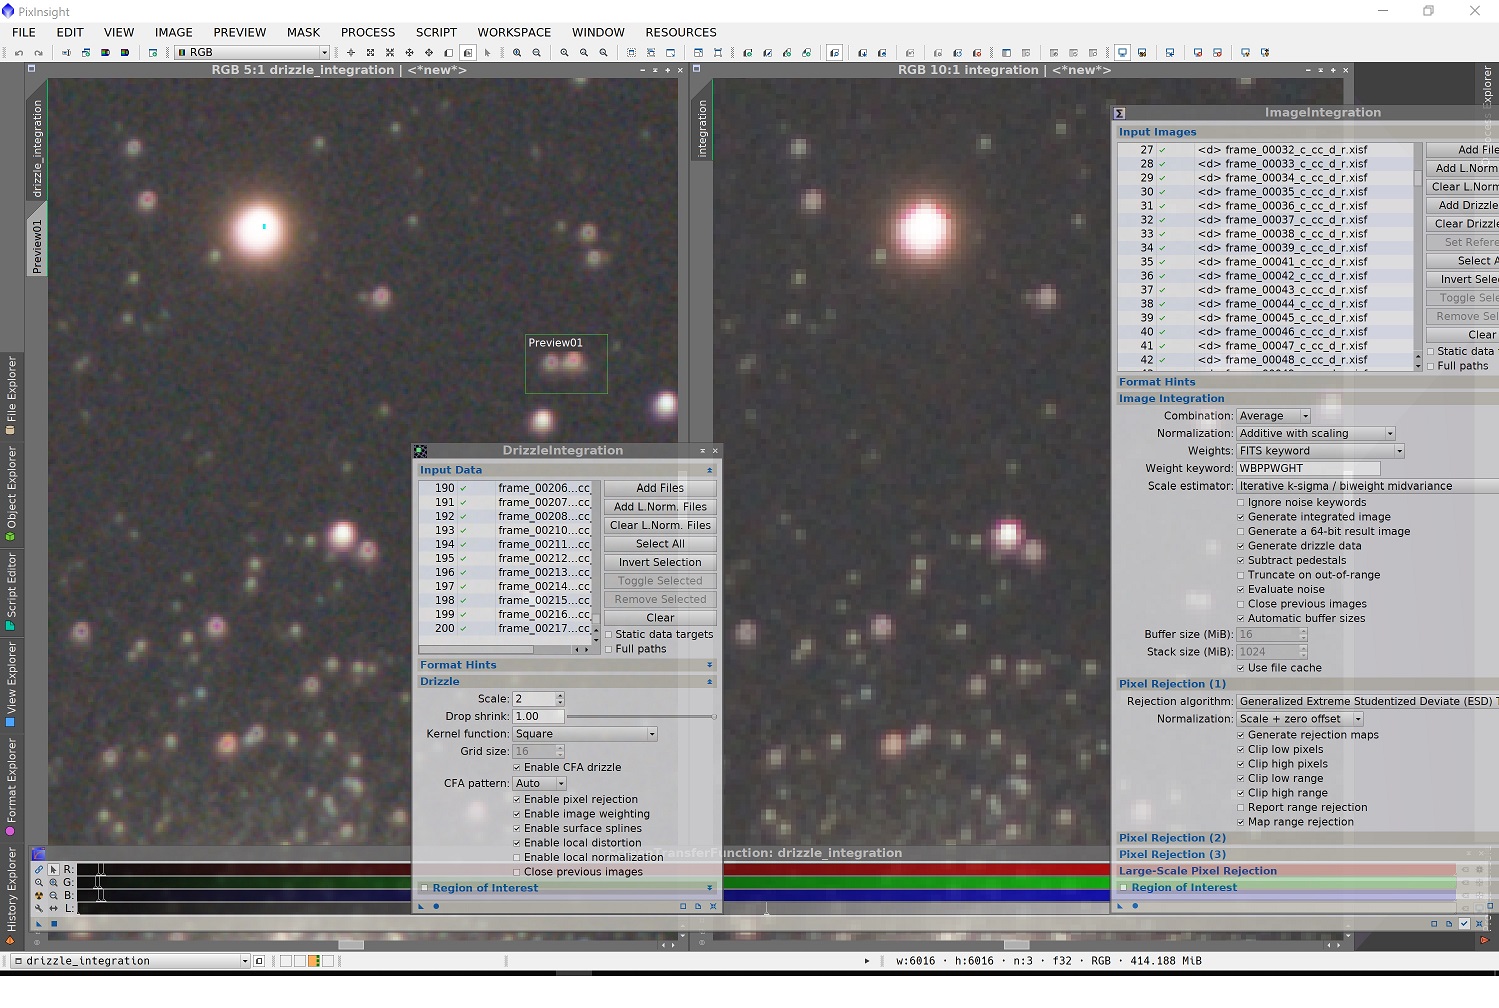Viewport: 1499px width, 1008px height.
Task: Open the PROCESS menu
Action: (368, 32)
